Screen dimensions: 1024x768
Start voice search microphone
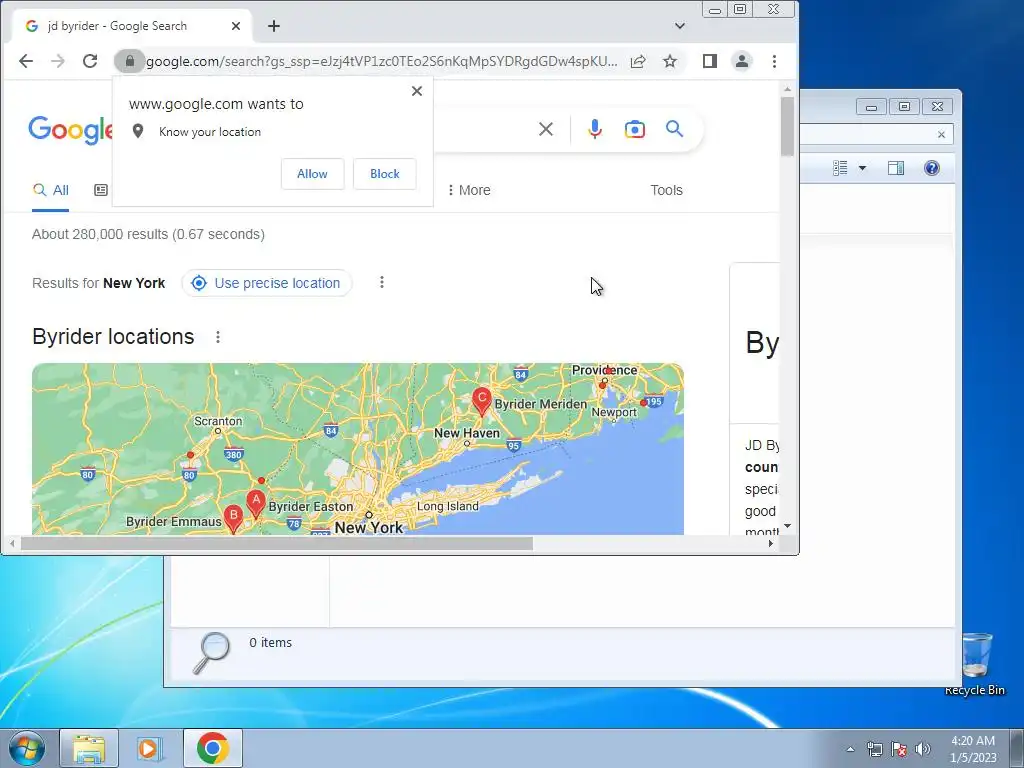[x=594, y=129]
